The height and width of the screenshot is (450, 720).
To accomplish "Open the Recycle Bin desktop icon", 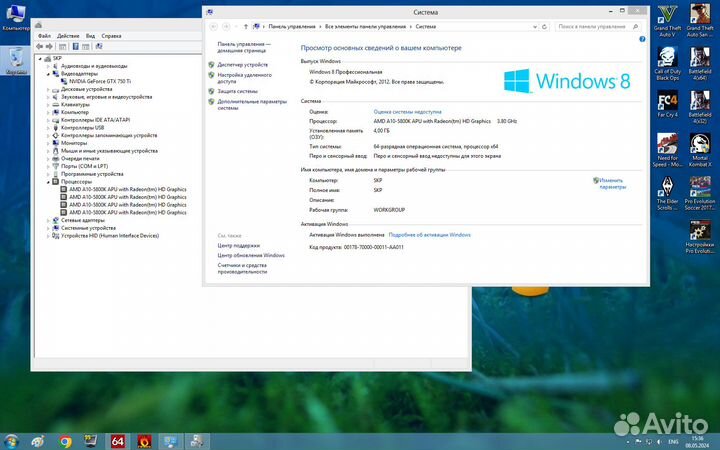I will 16,61.
